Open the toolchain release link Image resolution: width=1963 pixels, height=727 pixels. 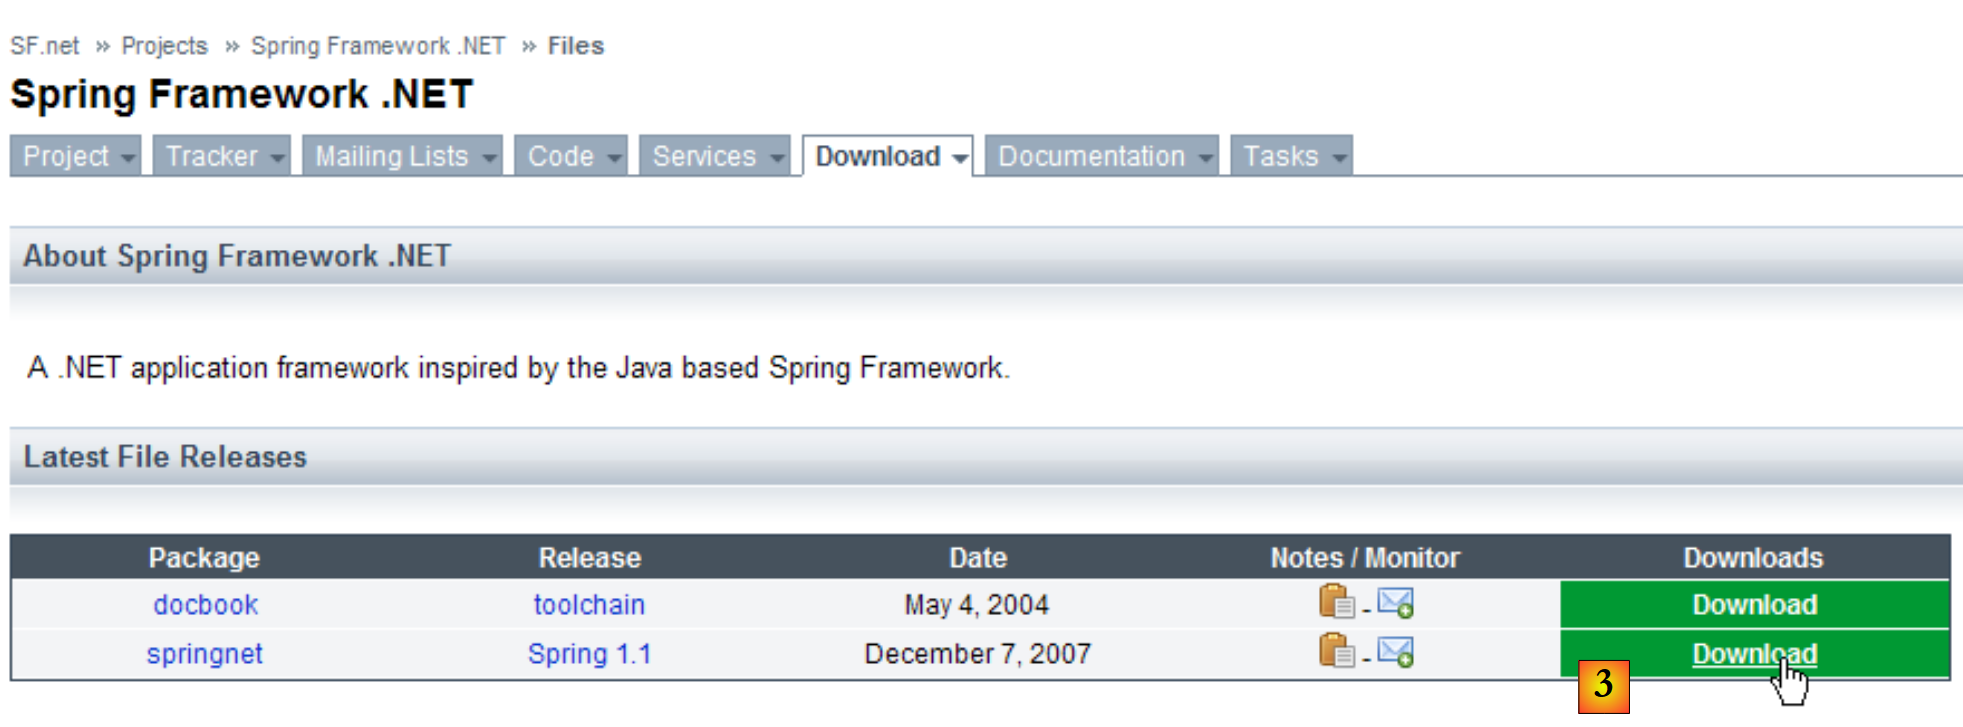[x=589, y=605]
